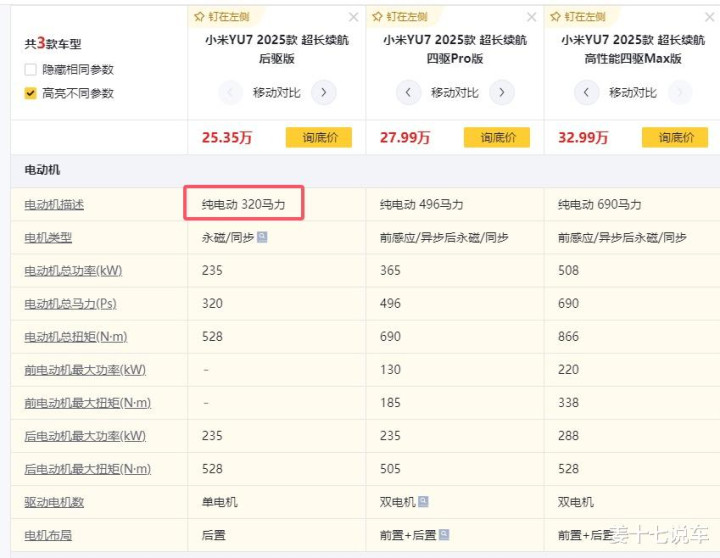Open the 电动机总功率(kW) parameter link

(x=73, y=271)
